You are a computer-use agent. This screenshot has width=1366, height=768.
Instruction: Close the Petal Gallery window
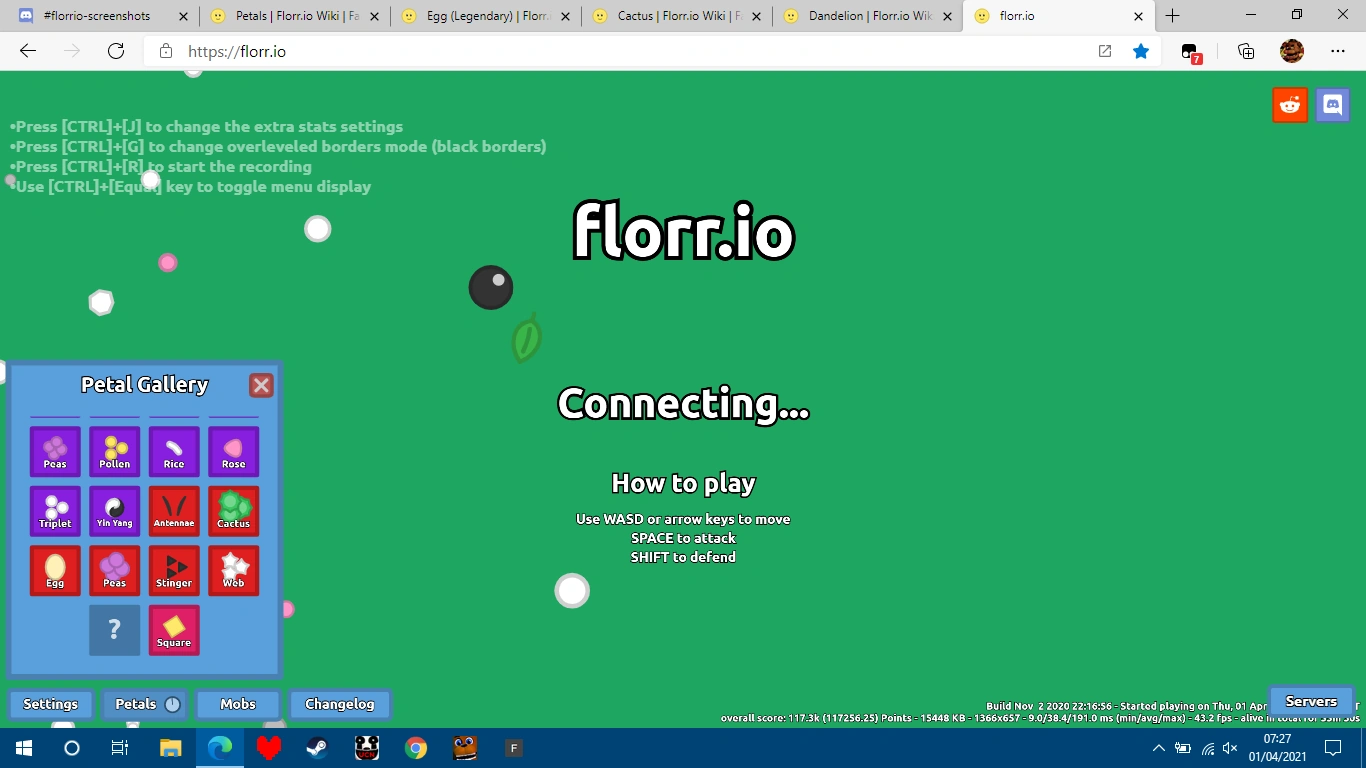point(261,384)
